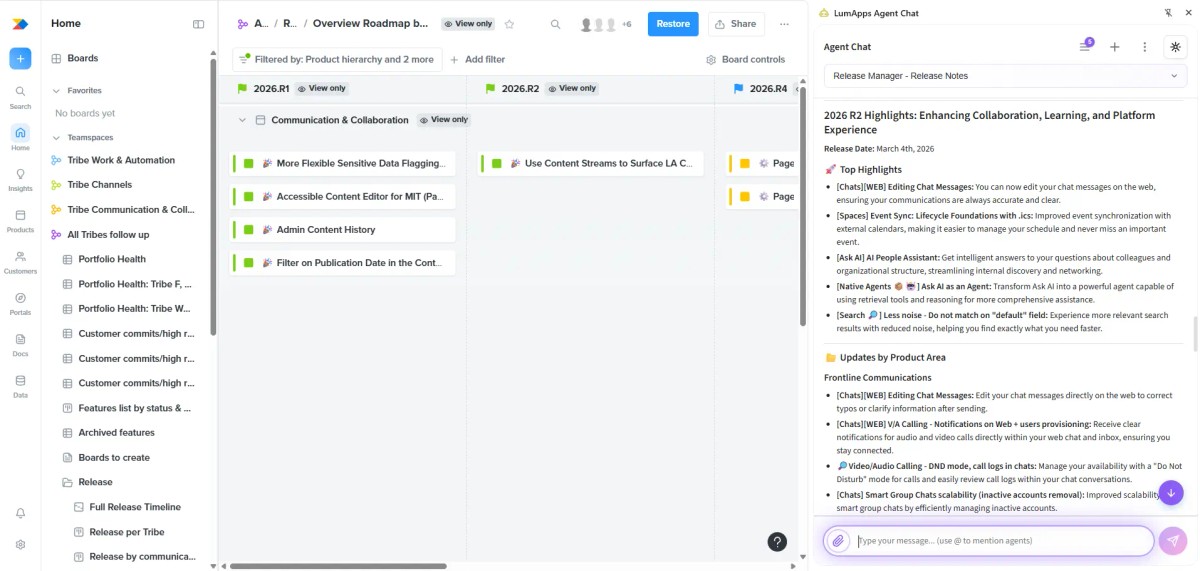
Task: Open More Flexible Sensitive Data Flagging card
Action: tap(343, 163)
